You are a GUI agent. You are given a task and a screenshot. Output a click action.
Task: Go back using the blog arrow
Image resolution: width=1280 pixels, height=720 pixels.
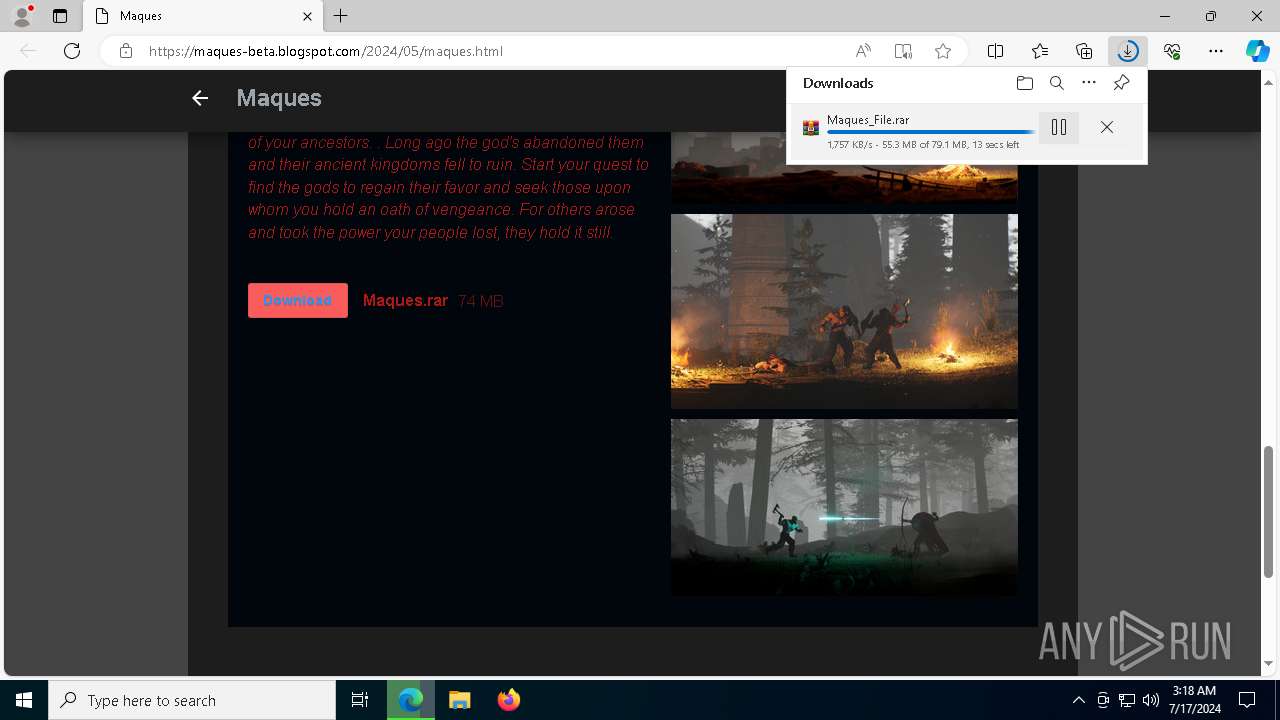tap(200, 98)
